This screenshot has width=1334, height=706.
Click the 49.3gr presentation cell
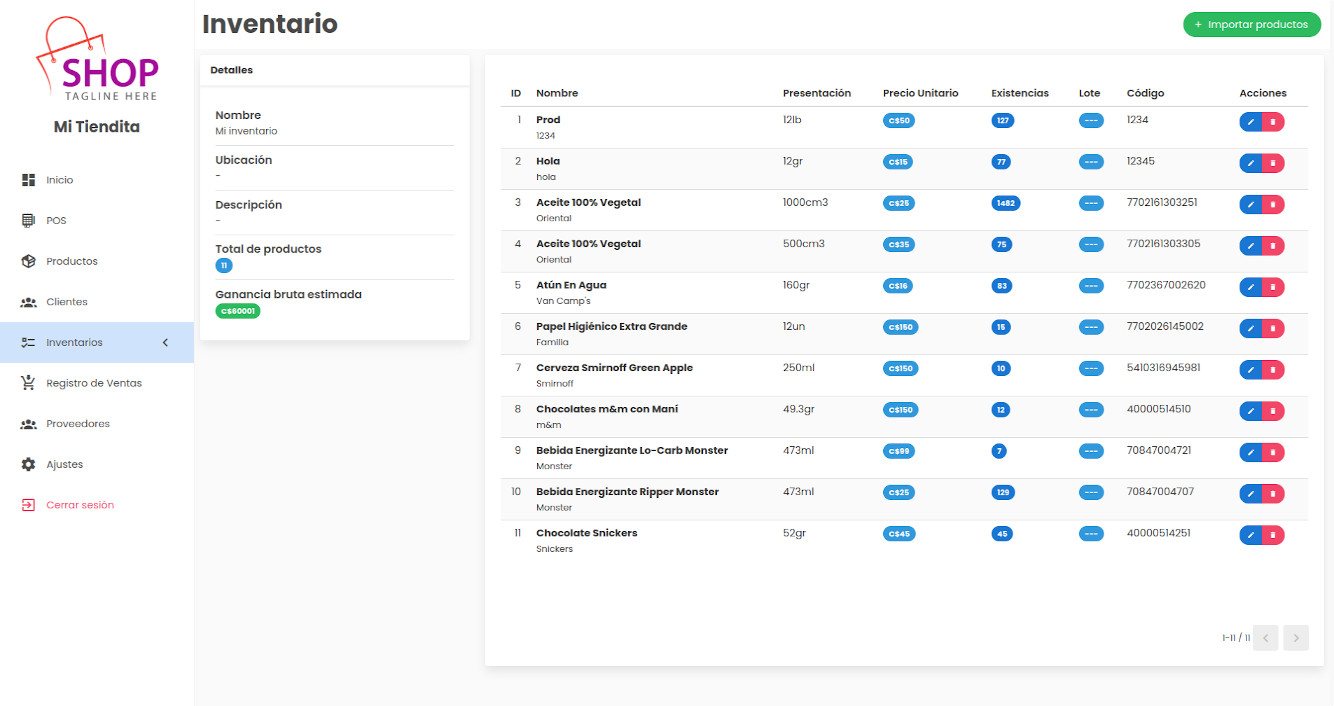point(799,409)
